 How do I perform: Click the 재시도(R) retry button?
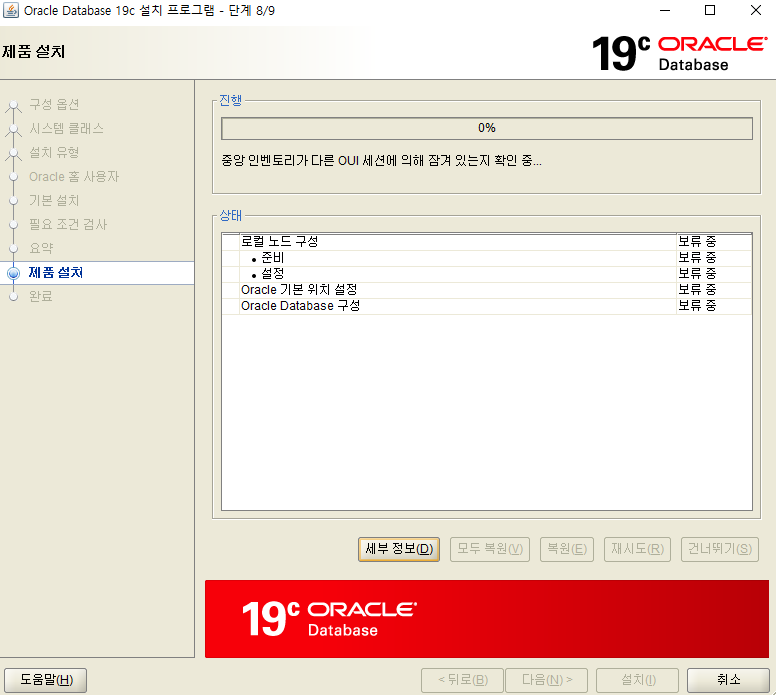tap(637, 549)
